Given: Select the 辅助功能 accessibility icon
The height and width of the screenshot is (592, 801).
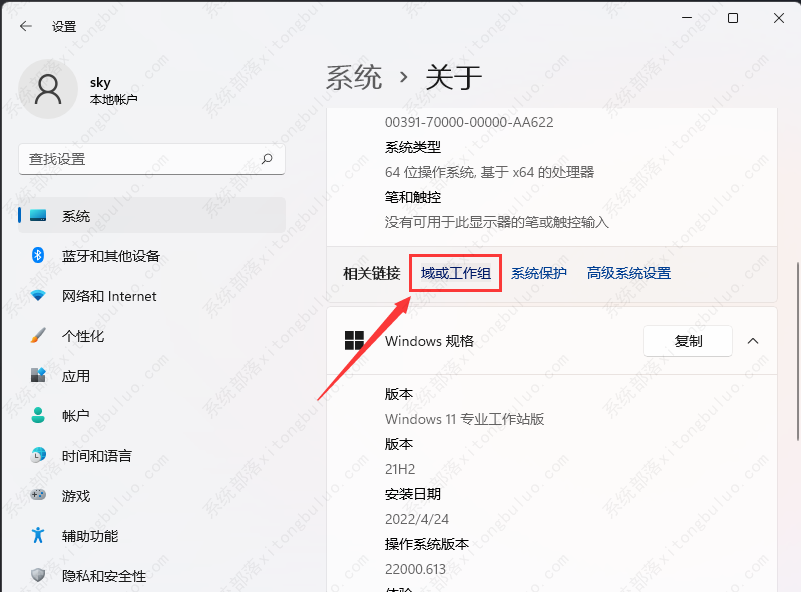Looking at the screenshot, I should [x=36, y=535].
